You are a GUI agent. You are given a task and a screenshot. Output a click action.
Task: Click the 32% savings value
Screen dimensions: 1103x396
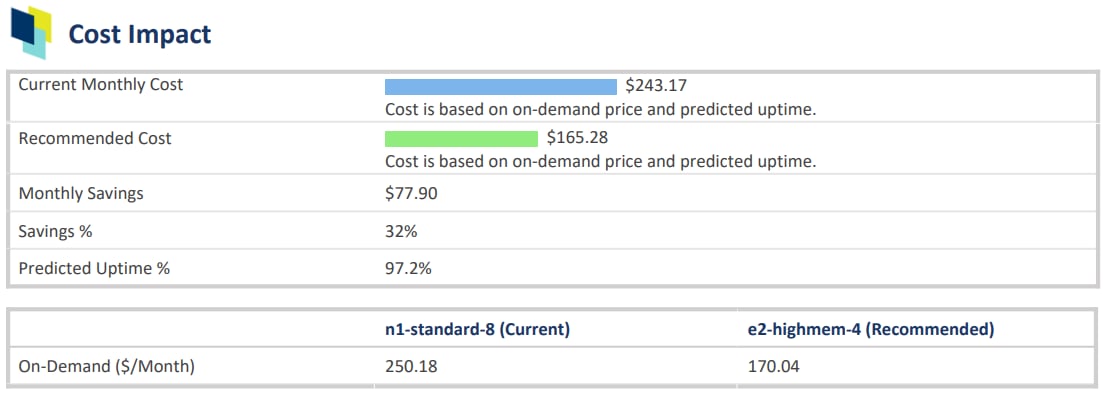401,231
